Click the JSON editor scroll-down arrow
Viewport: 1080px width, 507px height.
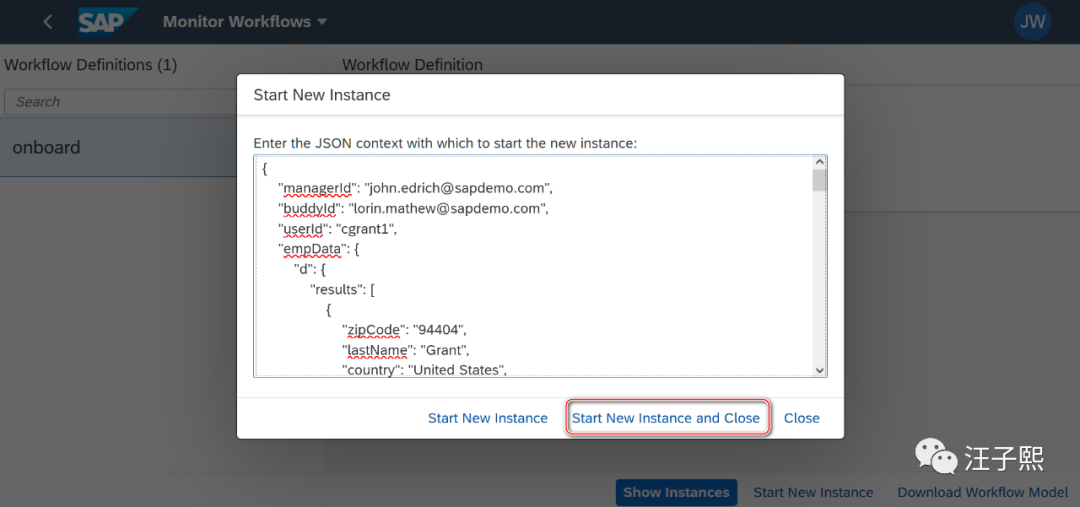(820, 370)
